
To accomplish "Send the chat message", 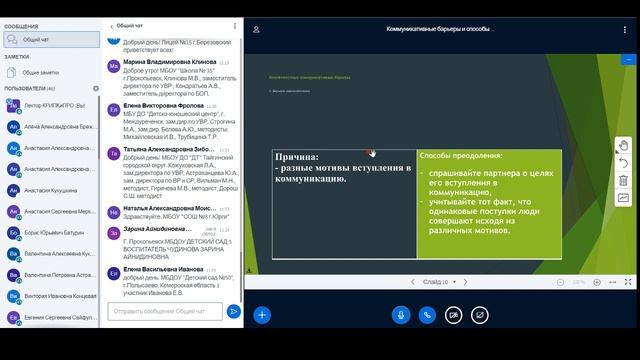I will tap(233, 311).
